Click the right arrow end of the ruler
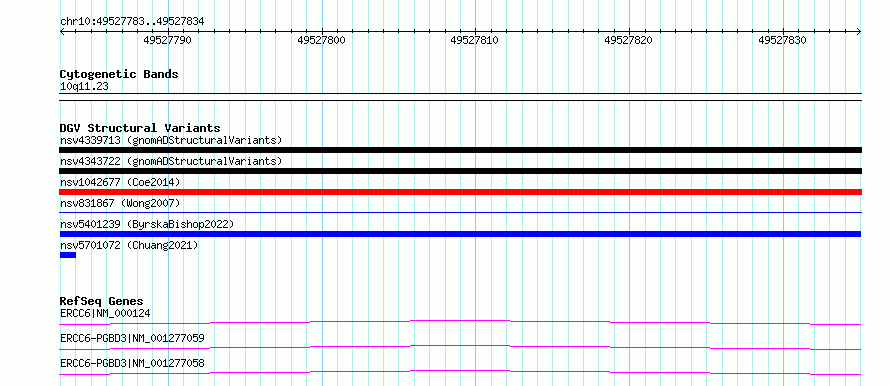This screenshot has width=890, height=386. tap(859, 31)
